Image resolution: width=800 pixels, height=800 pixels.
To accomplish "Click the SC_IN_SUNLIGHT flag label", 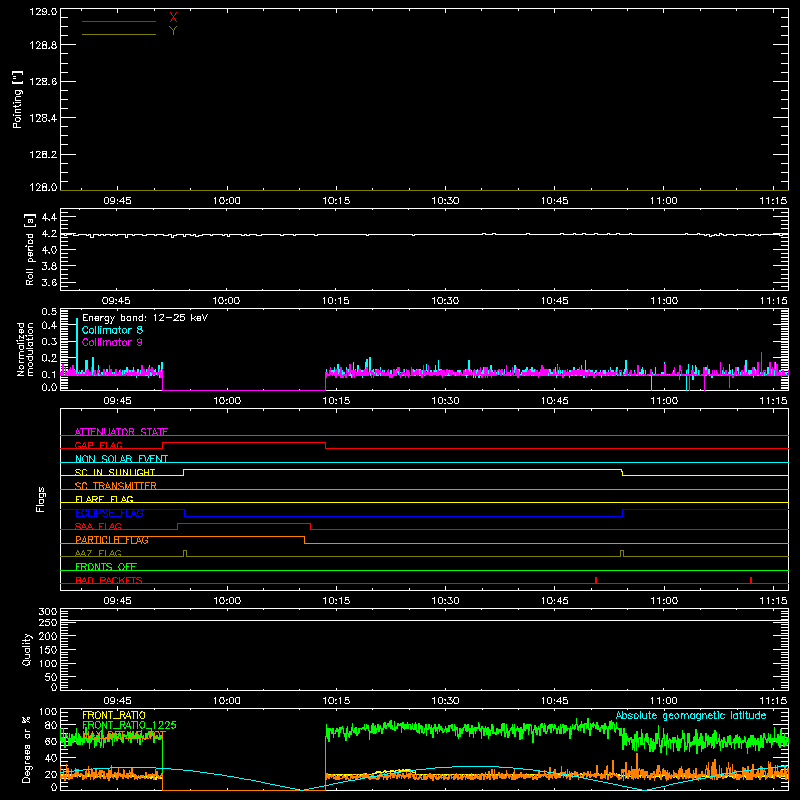I will (115, 472).
